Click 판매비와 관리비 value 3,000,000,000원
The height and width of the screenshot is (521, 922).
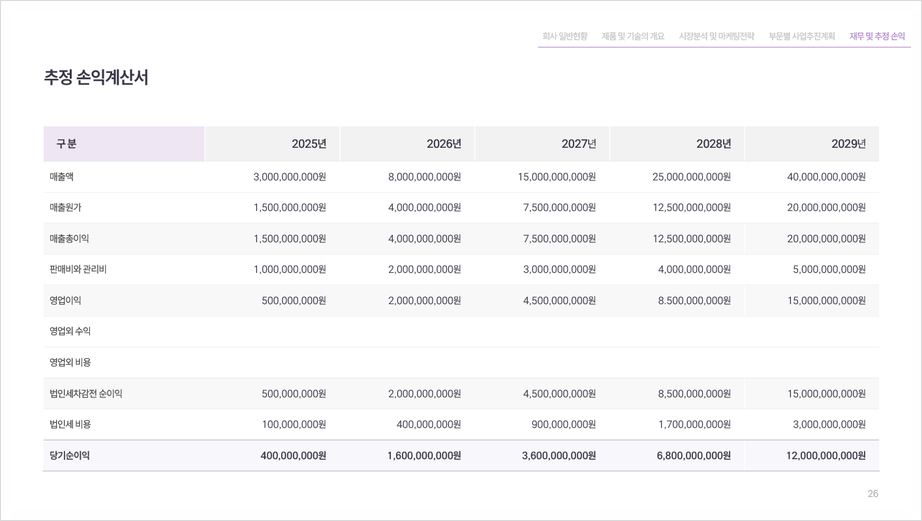point(559,269)
